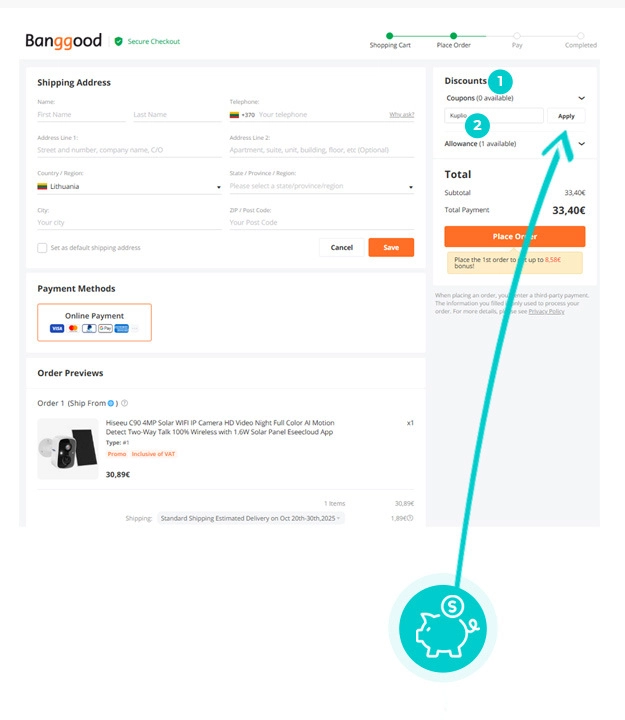Open the Privacy Policy link
The height and width of the screenshot is (720, 625).
[546, 311]
